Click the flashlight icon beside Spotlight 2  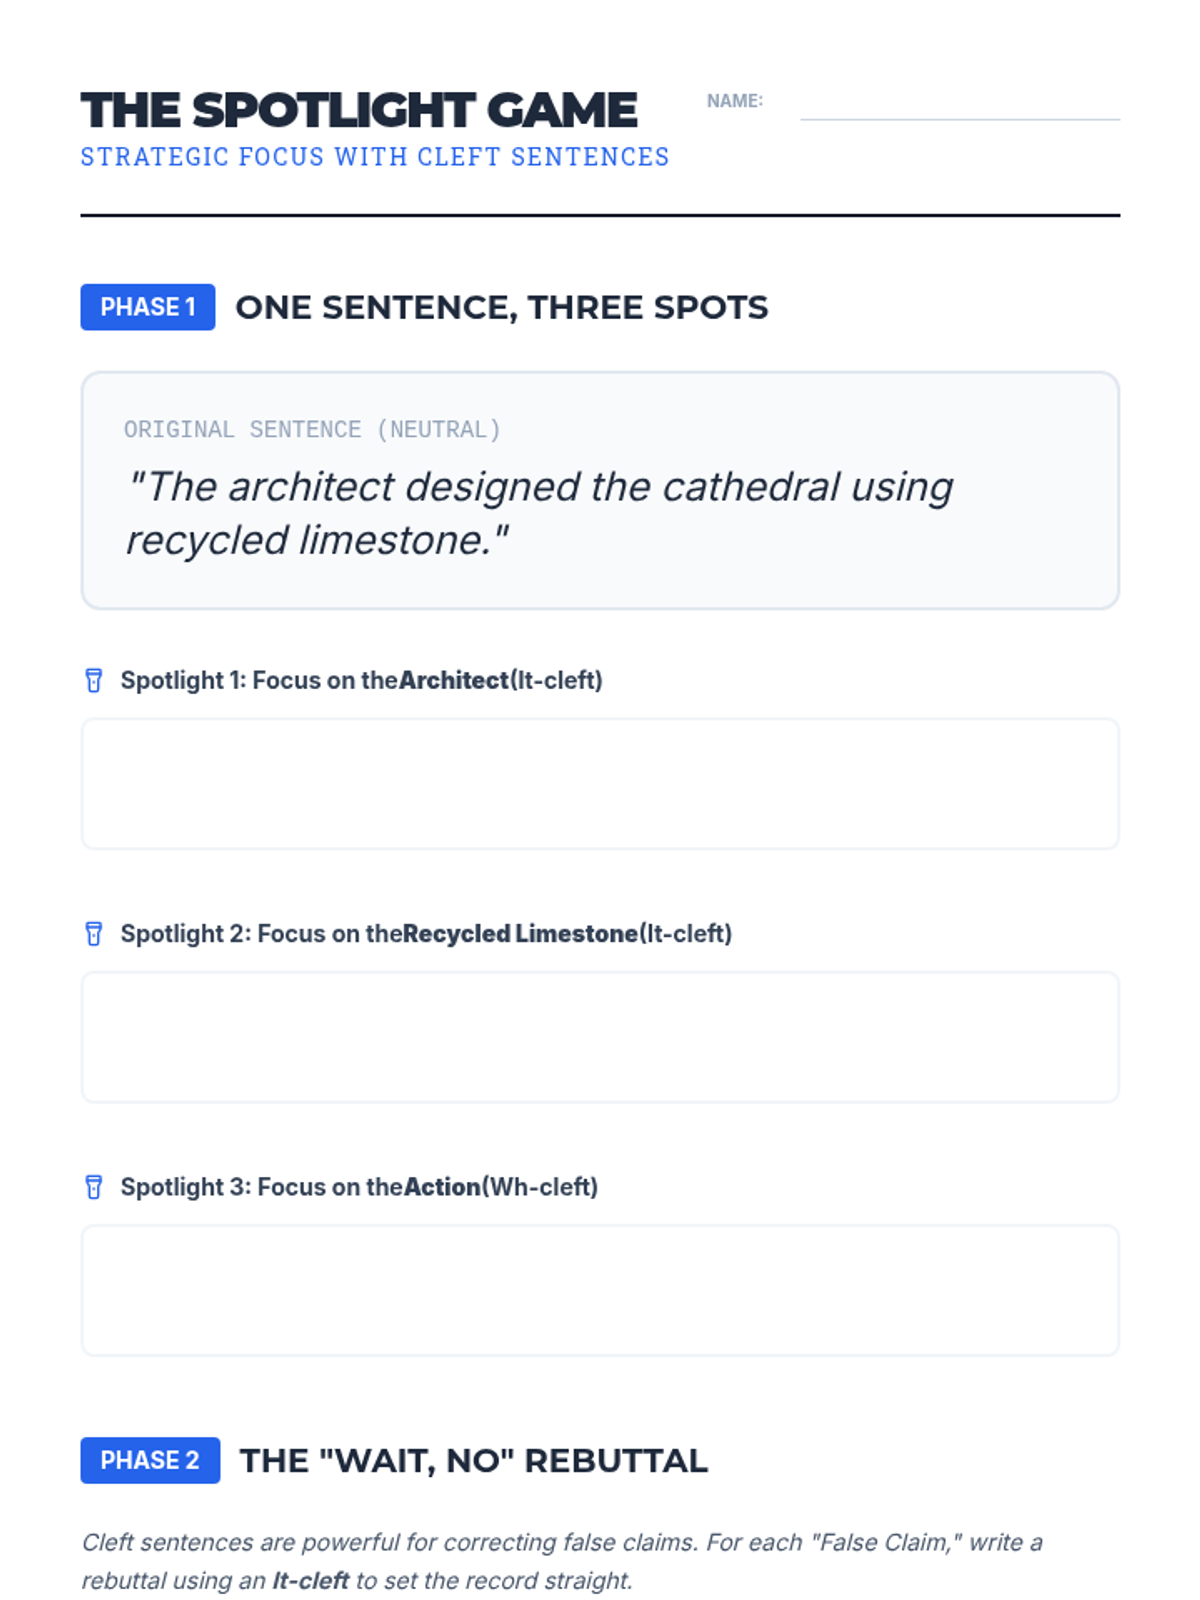click(x=94, y=934)
